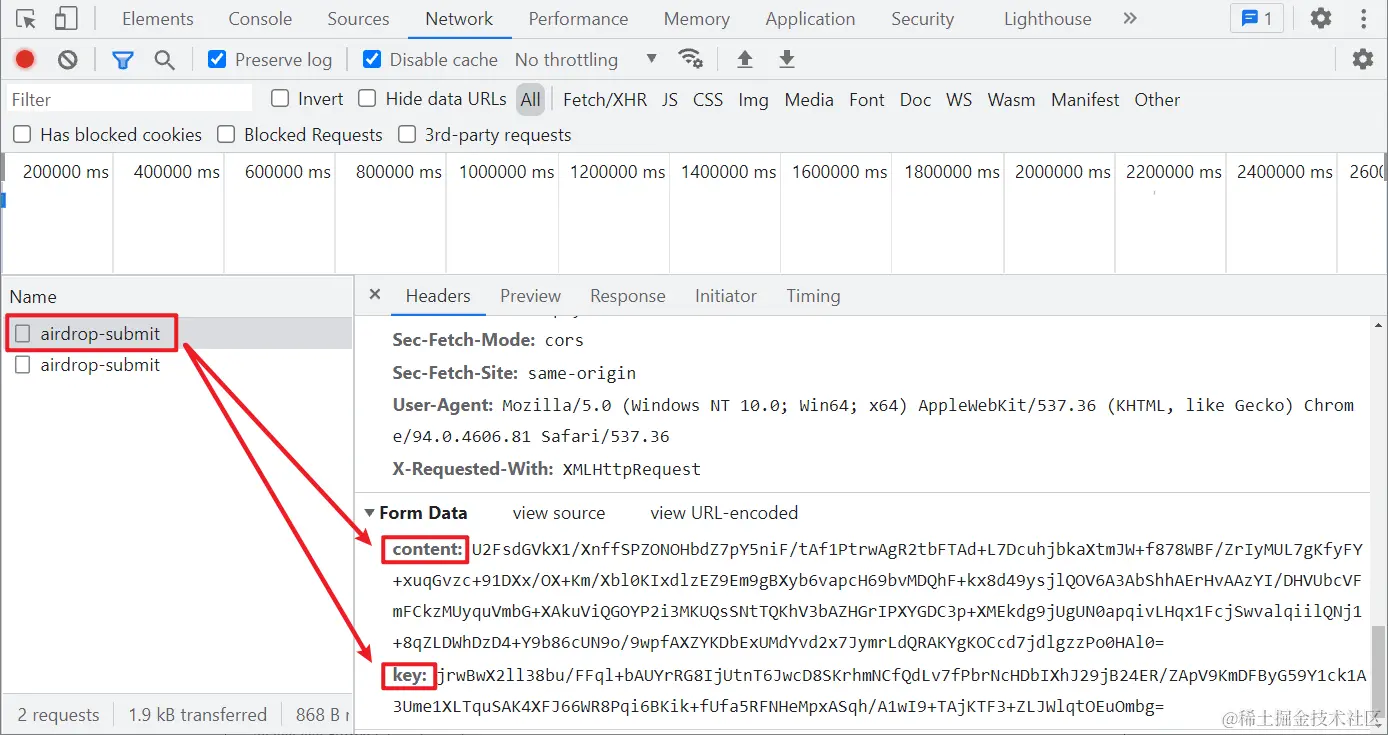This screenshot has height=735, width=1388.
Task: Filter requests by Other
Action: click(1157, 99)
